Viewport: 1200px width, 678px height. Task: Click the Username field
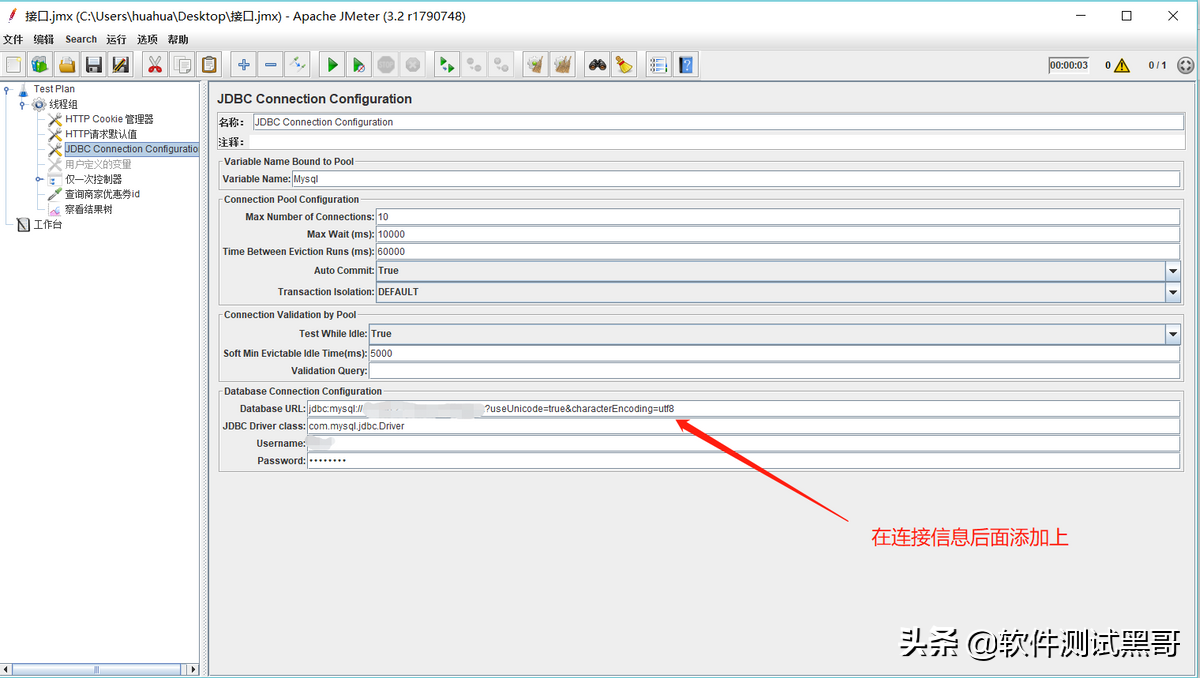(x=744, y=443)
